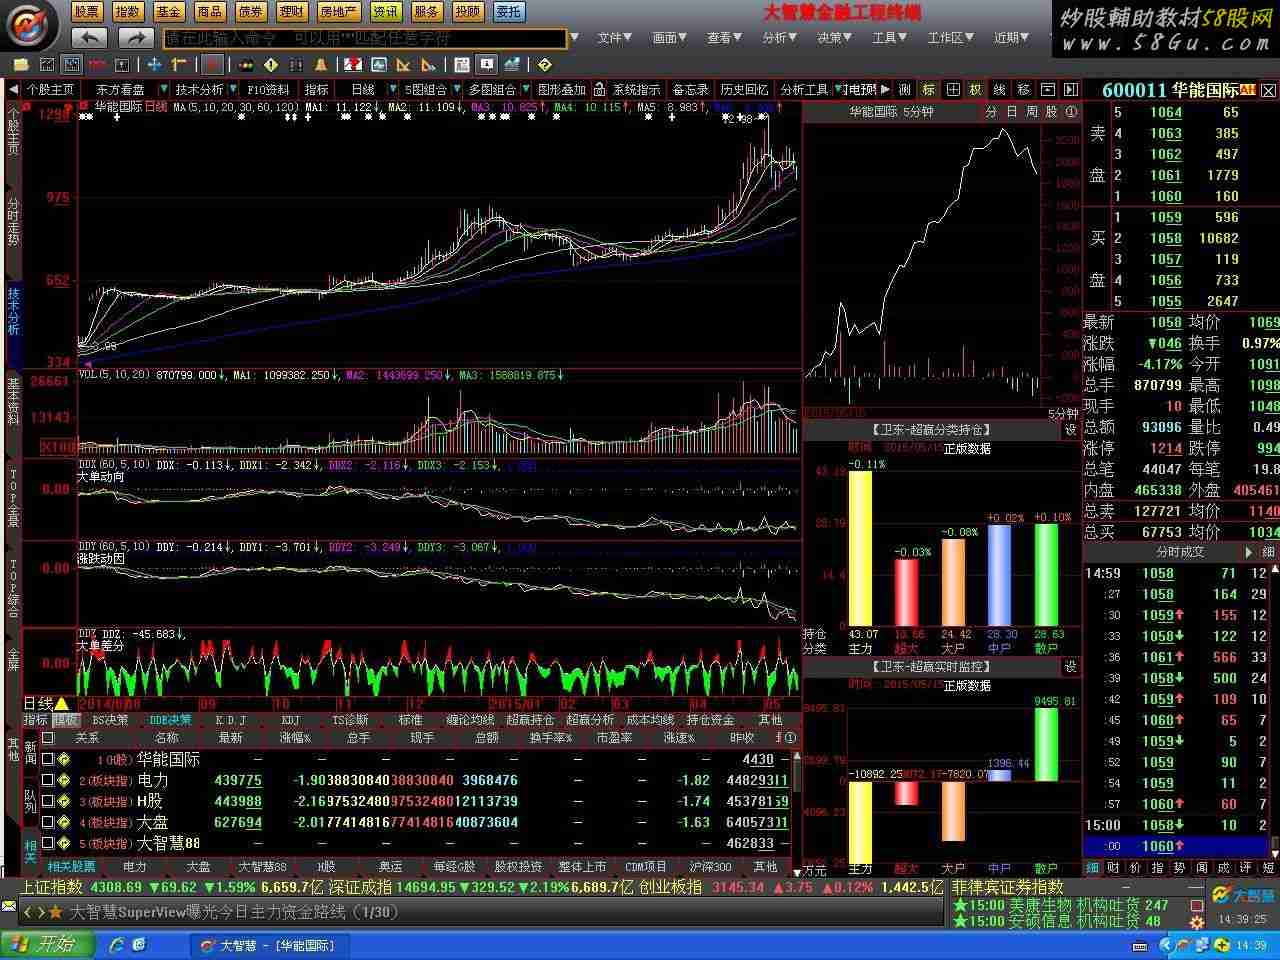Click the Internet Explorer quick launch icon
Image resolution: width=1280 pixels, height=960 pixels.
[116, 944]
